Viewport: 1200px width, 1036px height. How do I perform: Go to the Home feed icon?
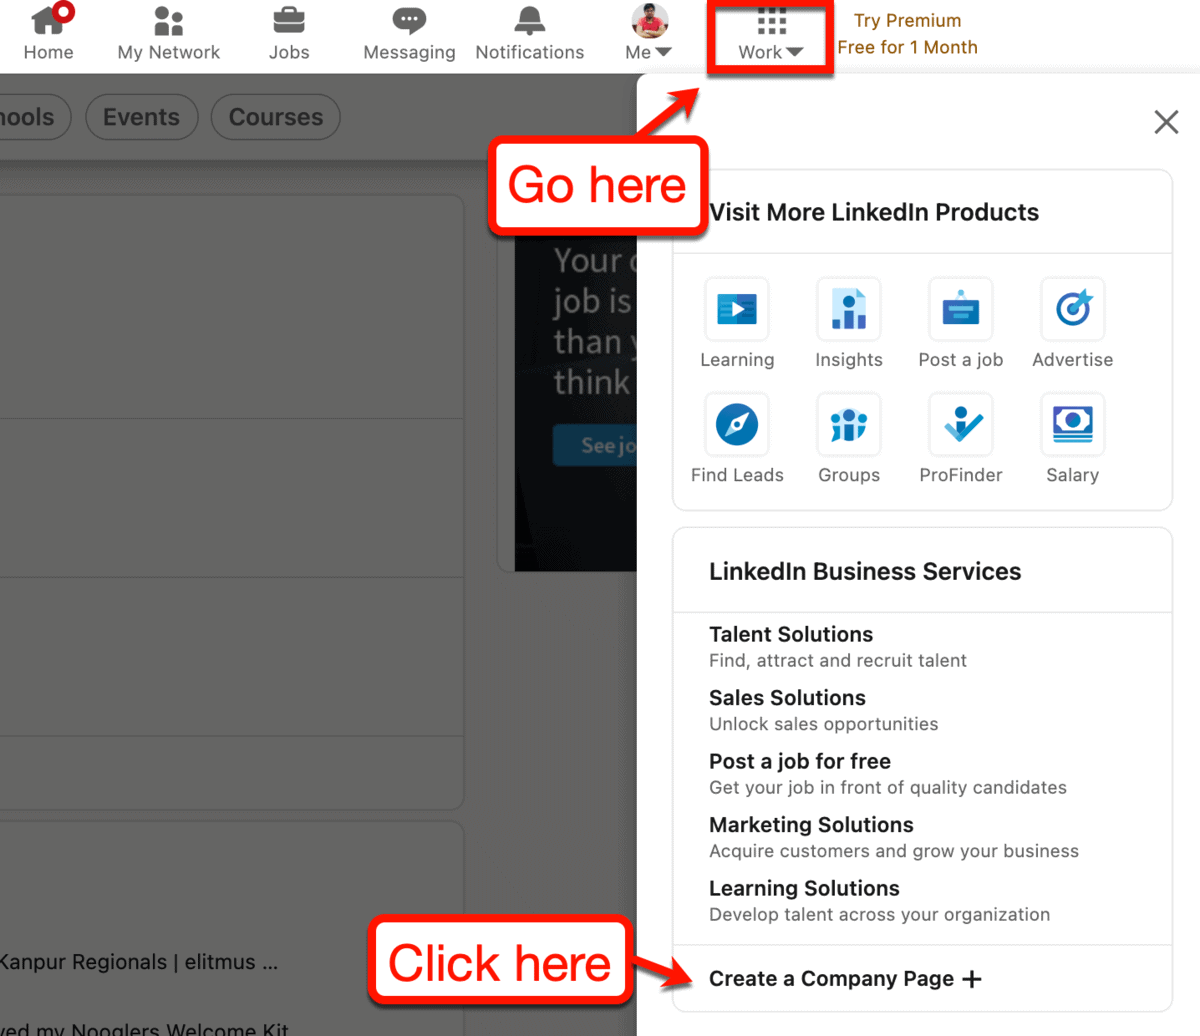[50, 19]
